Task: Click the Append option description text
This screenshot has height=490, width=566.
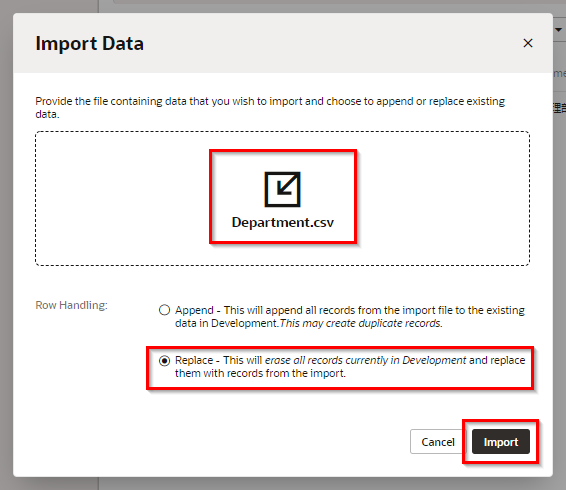Action: pyautogui.click(x=350, y=317)
